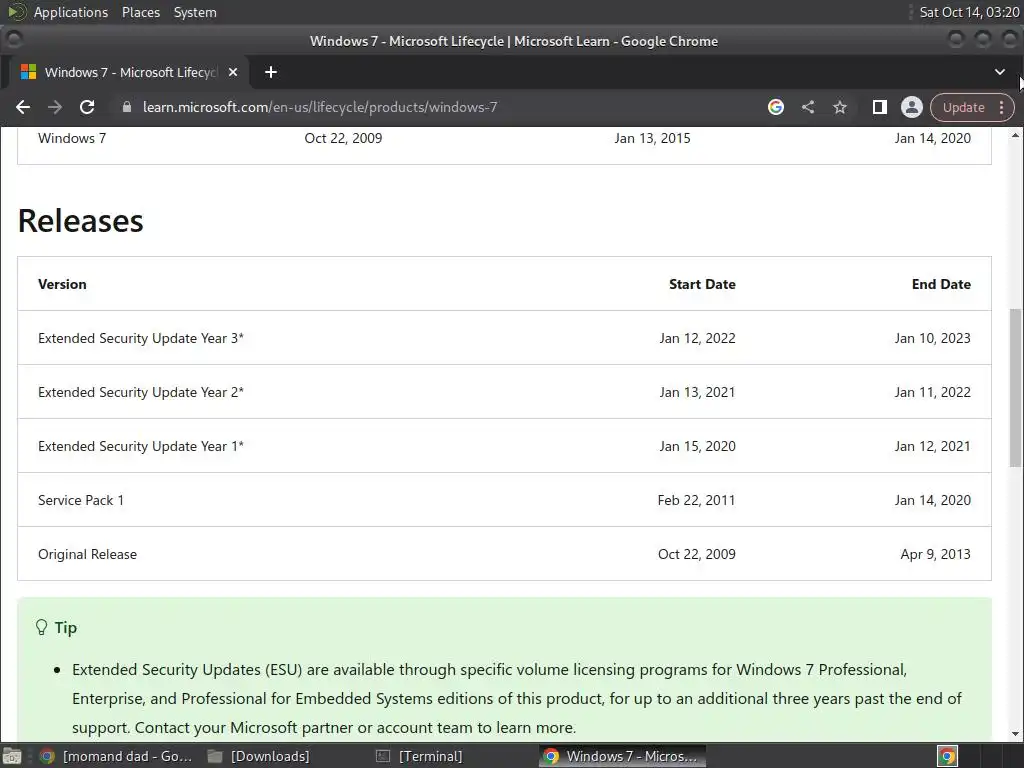
Task: Click the Jan 12, 2022 start date
Action: 697,338
